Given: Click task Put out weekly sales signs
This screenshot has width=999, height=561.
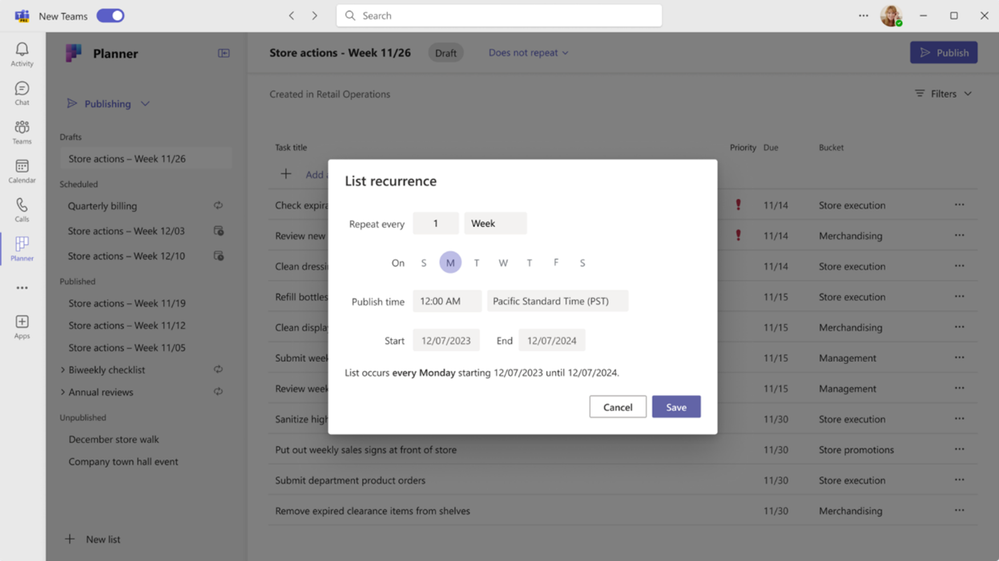Looking at the screenshot, I should click(366, 450).
